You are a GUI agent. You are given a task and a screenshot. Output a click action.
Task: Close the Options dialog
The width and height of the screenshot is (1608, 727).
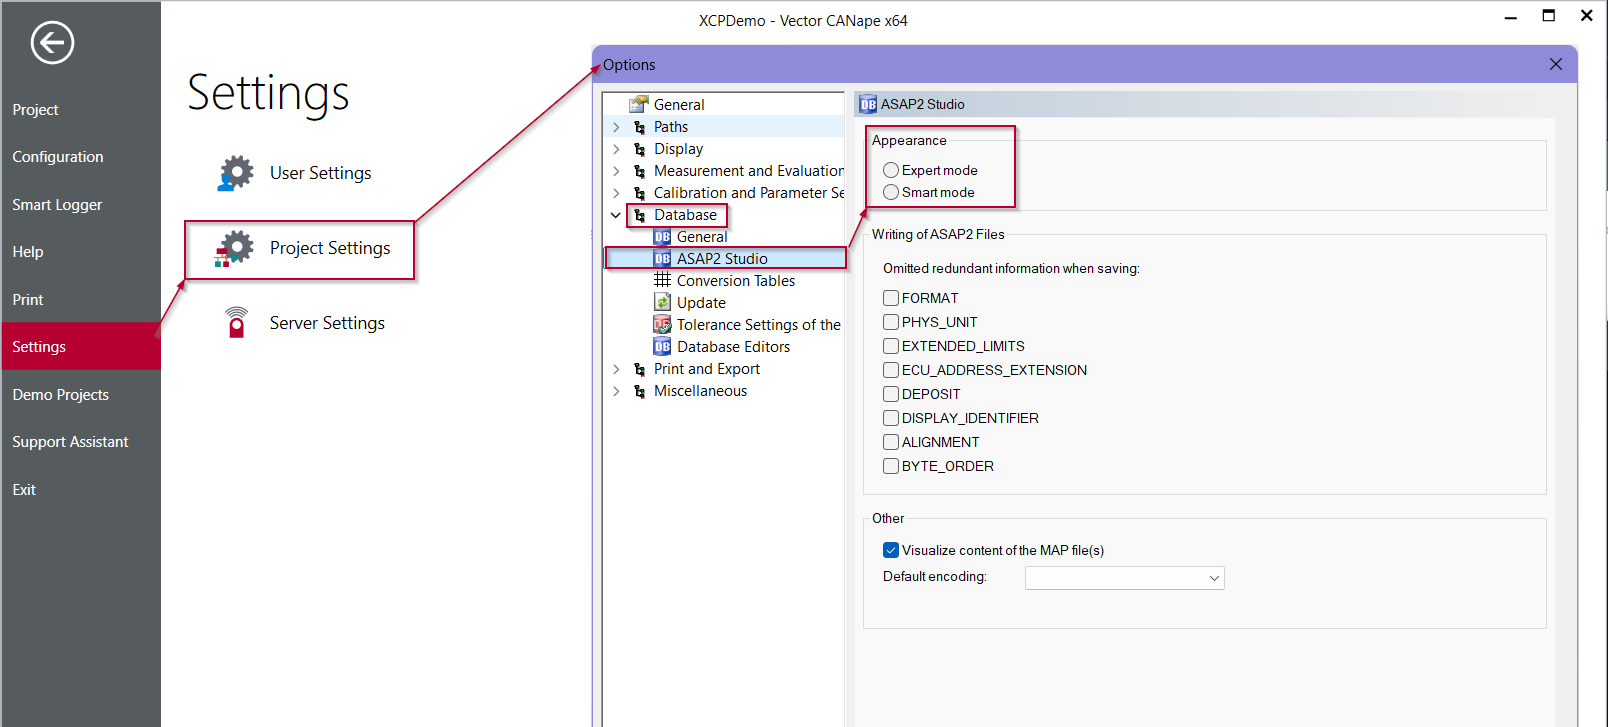[x=1555, y=64]
